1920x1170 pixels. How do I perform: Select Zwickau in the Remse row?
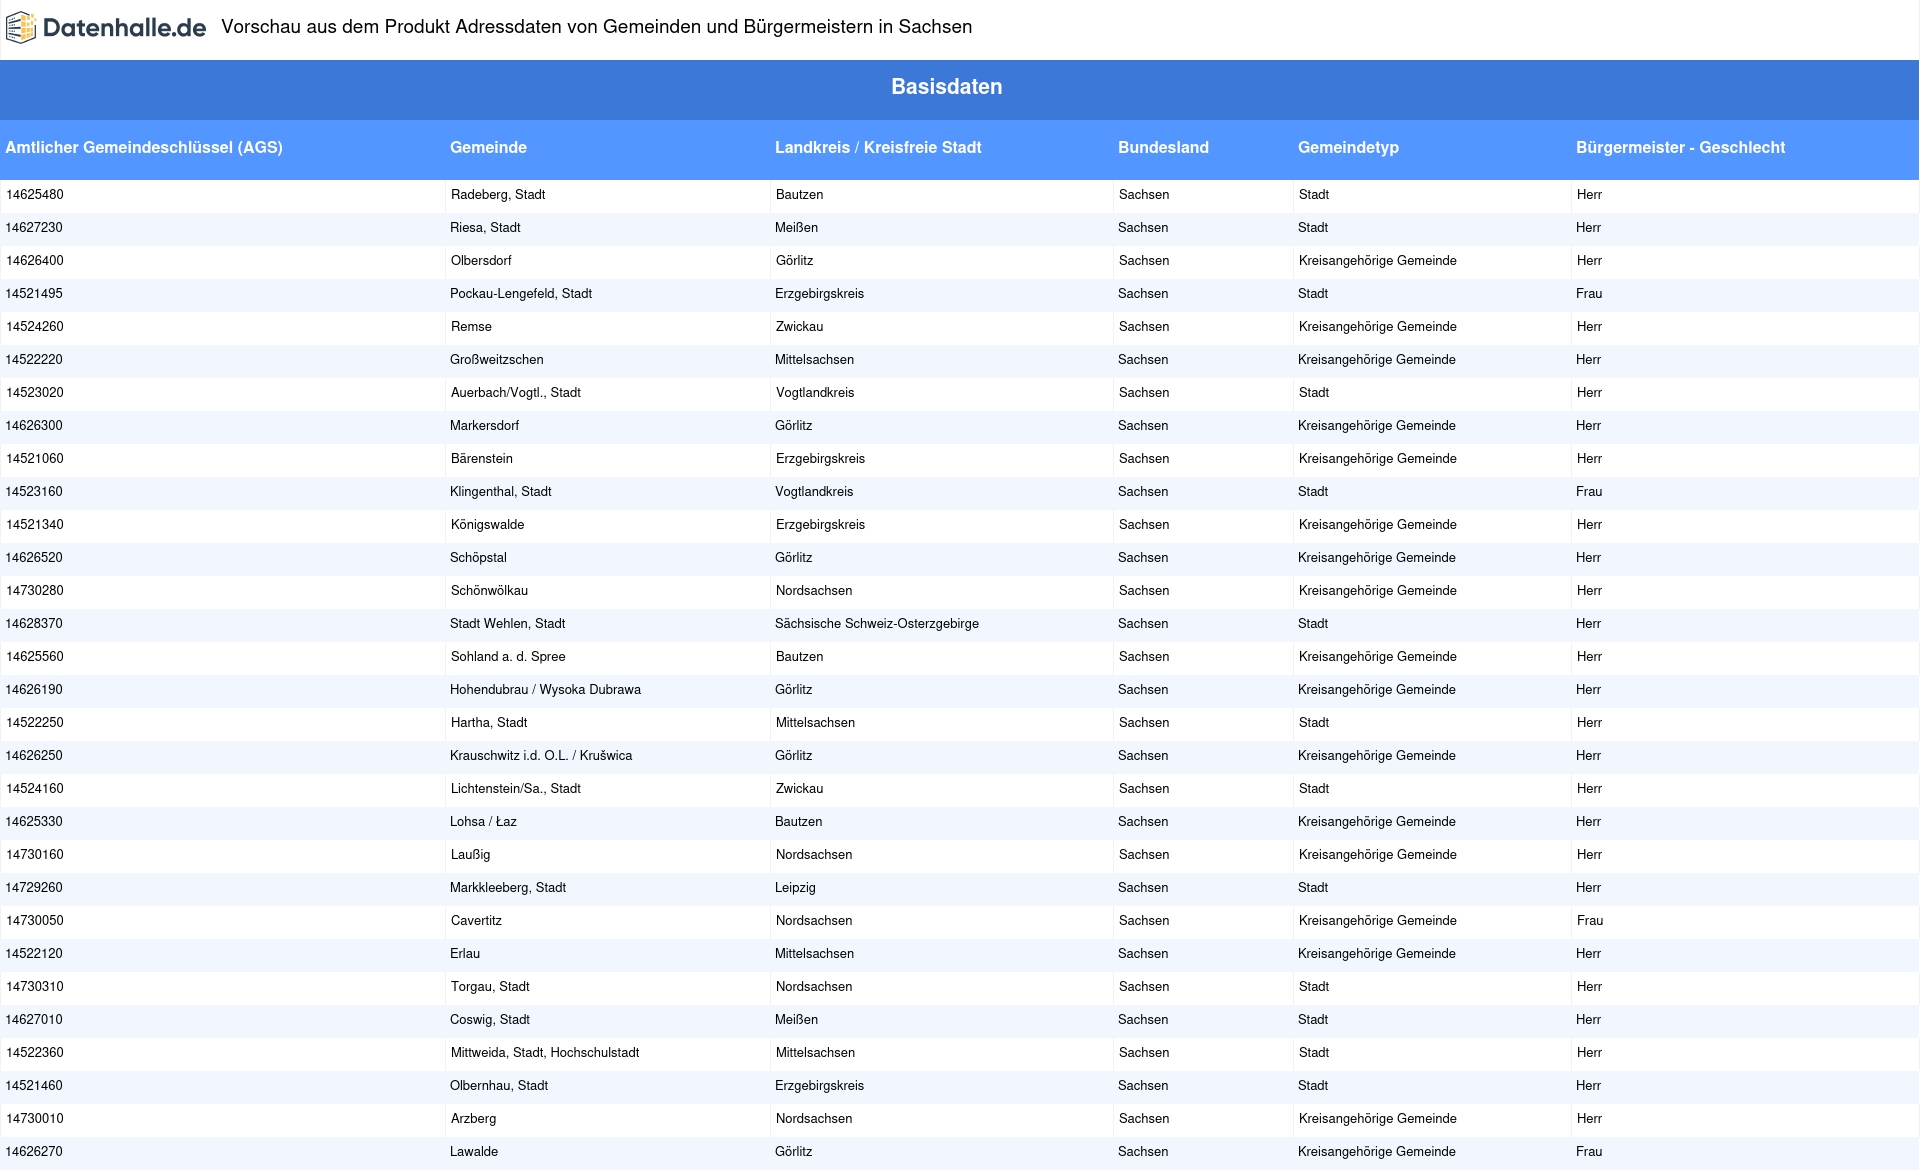click(800, 327)
